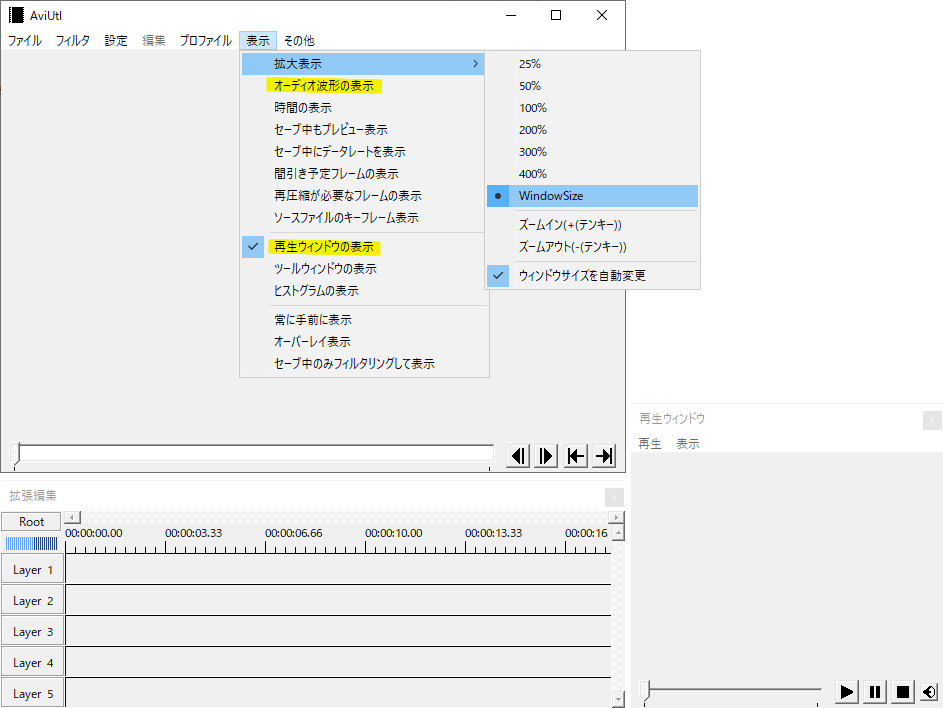The height and width of the screenshot is (708, 943).
Task: Play video in the 再生ウィンドウ
Action: pyautogui.click(x=846, y=692)
